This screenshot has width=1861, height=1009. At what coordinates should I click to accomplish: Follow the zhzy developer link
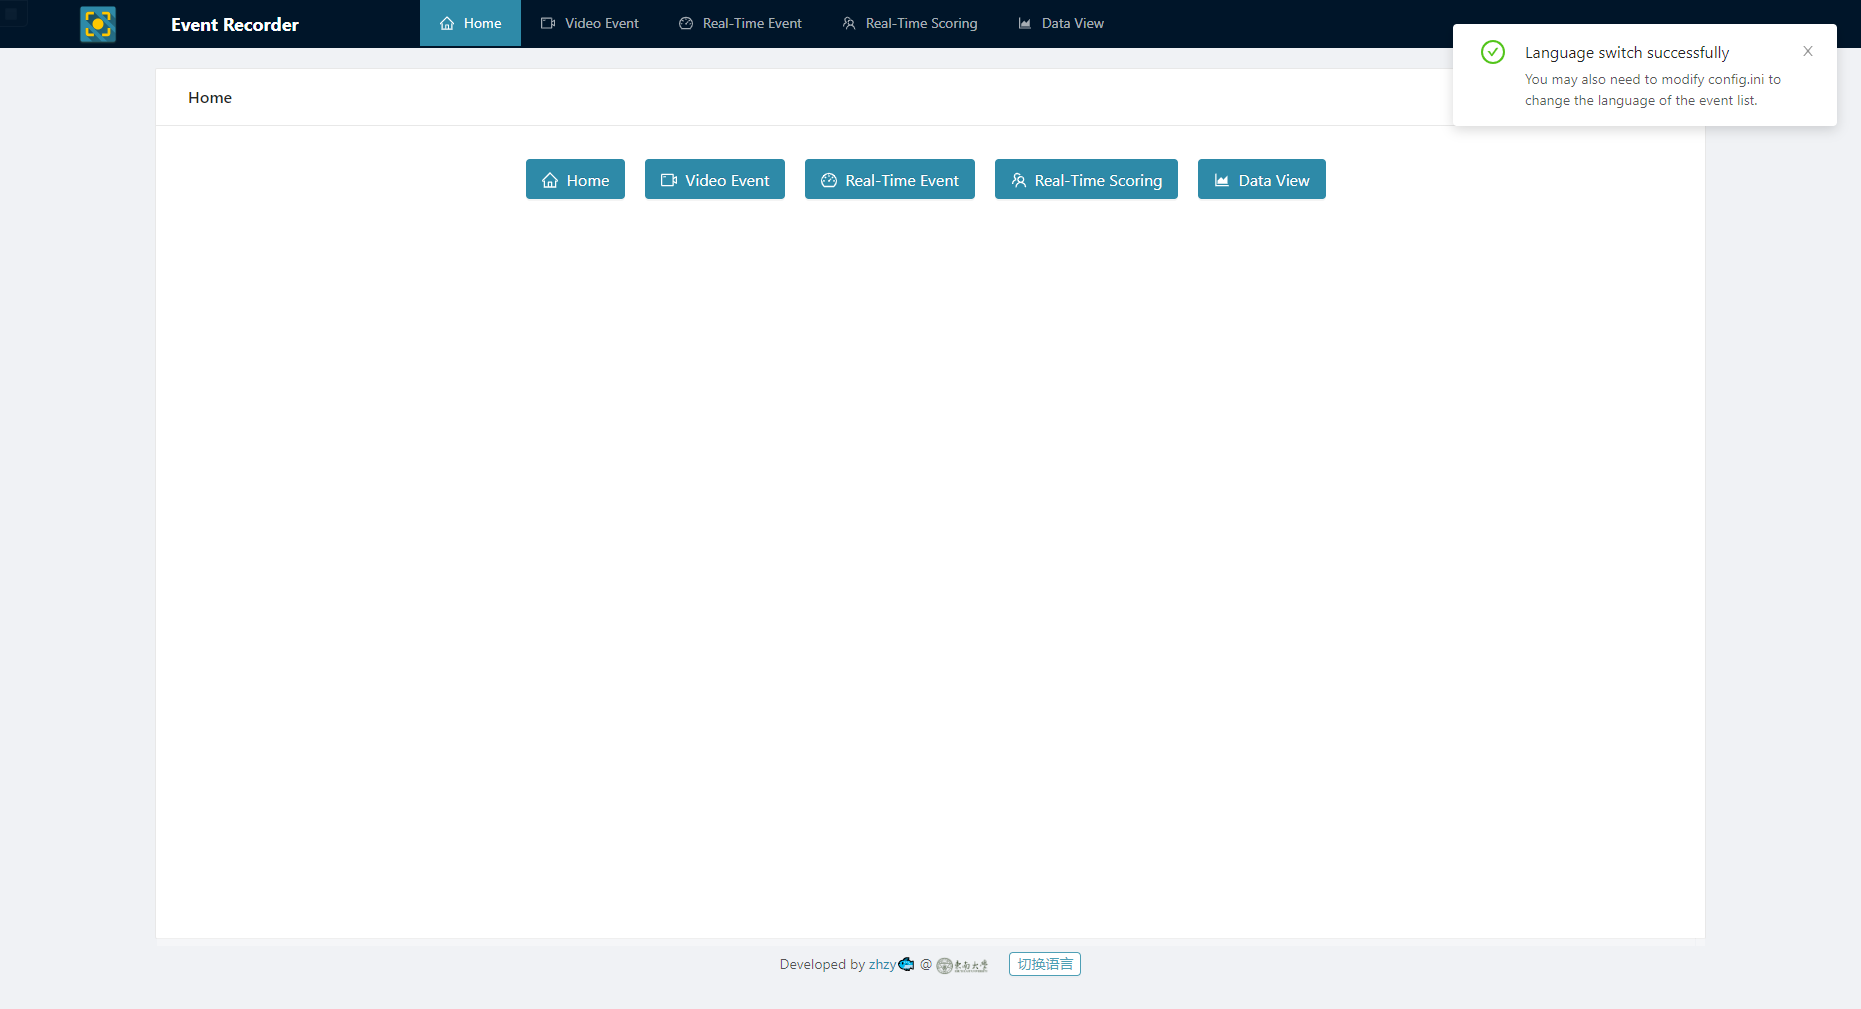[x=882, y=964]
